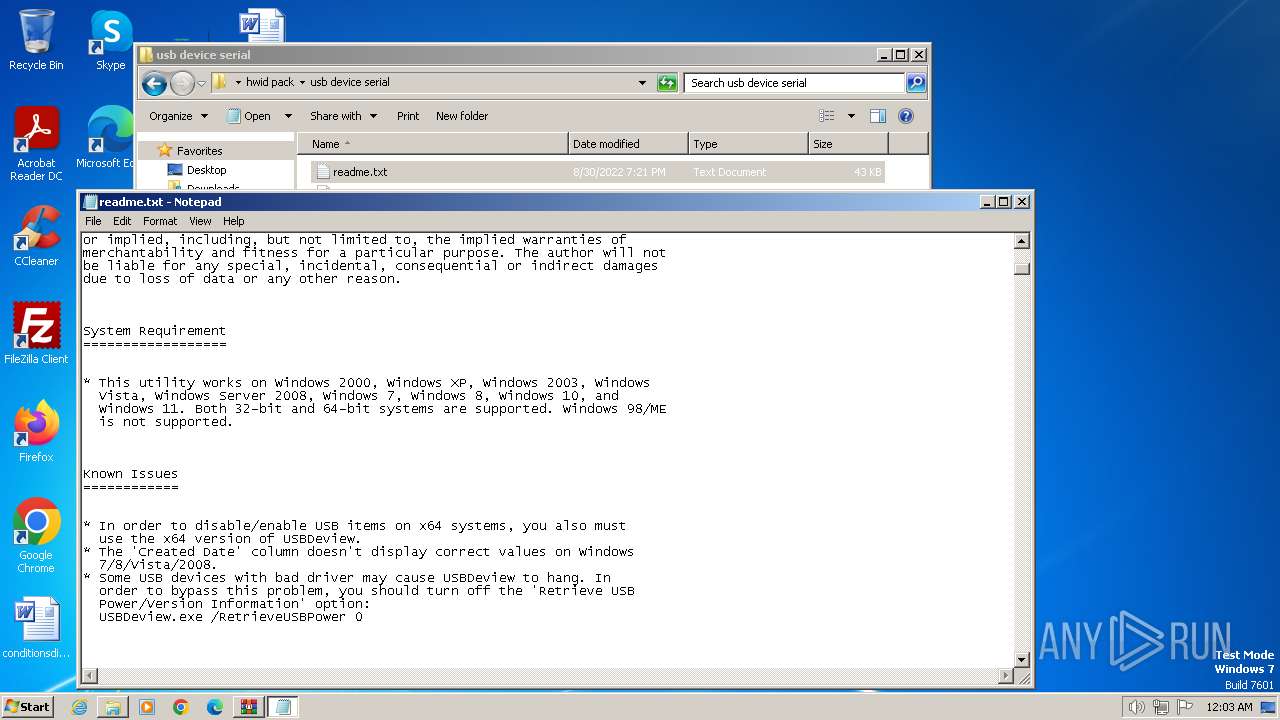Image resolution: width=1280 pixels, height=720 pixels.
Task: Open Windows Media Player from taskbar
Action: pyautogui.click(x=147, y=707)
